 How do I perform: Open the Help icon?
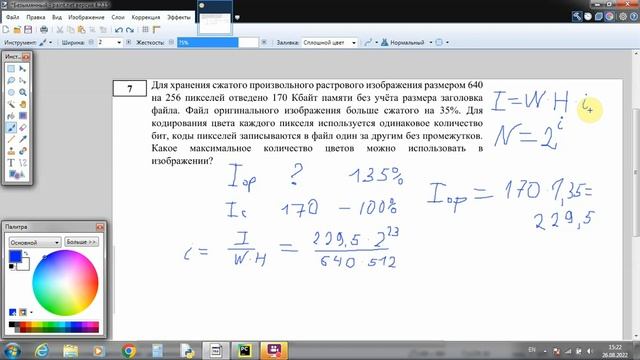click(x=634, y=16)
